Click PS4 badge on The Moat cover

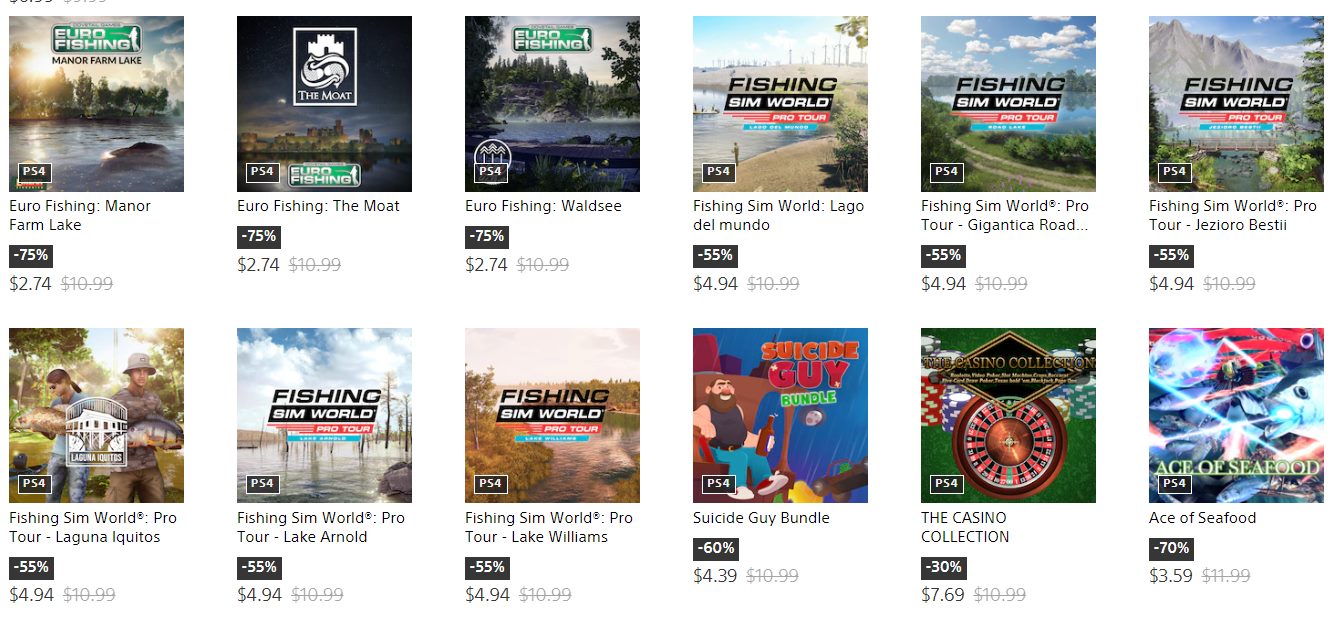coord(262,172)
